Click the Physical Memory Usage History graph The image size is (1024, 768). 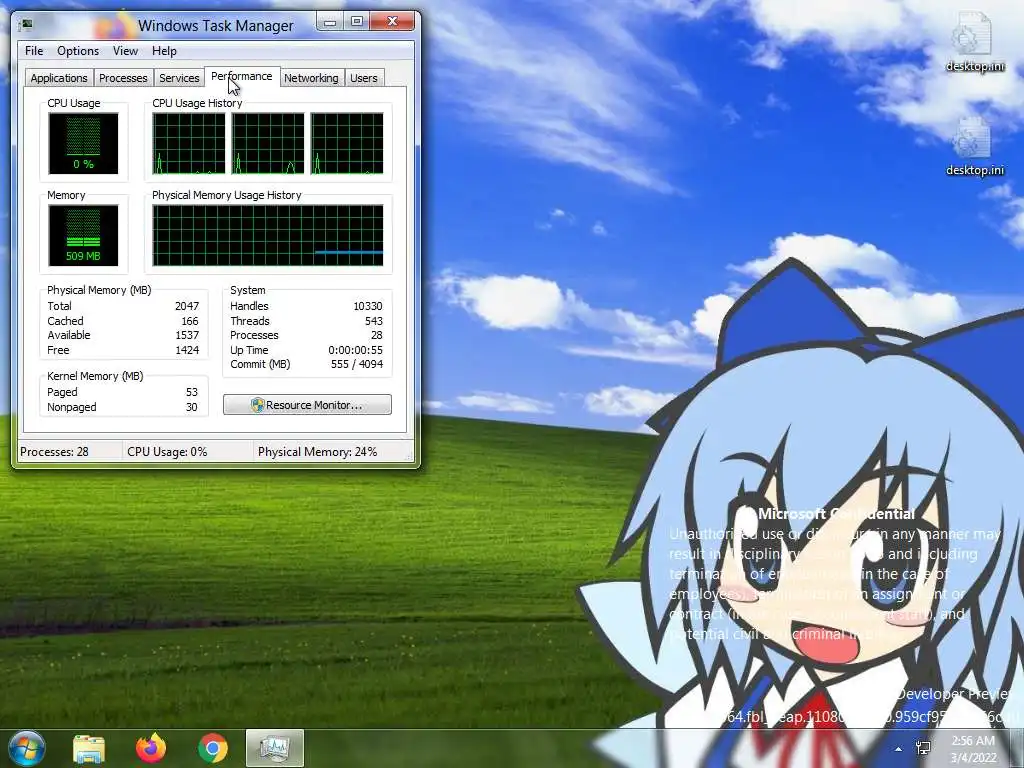[268, 236]
